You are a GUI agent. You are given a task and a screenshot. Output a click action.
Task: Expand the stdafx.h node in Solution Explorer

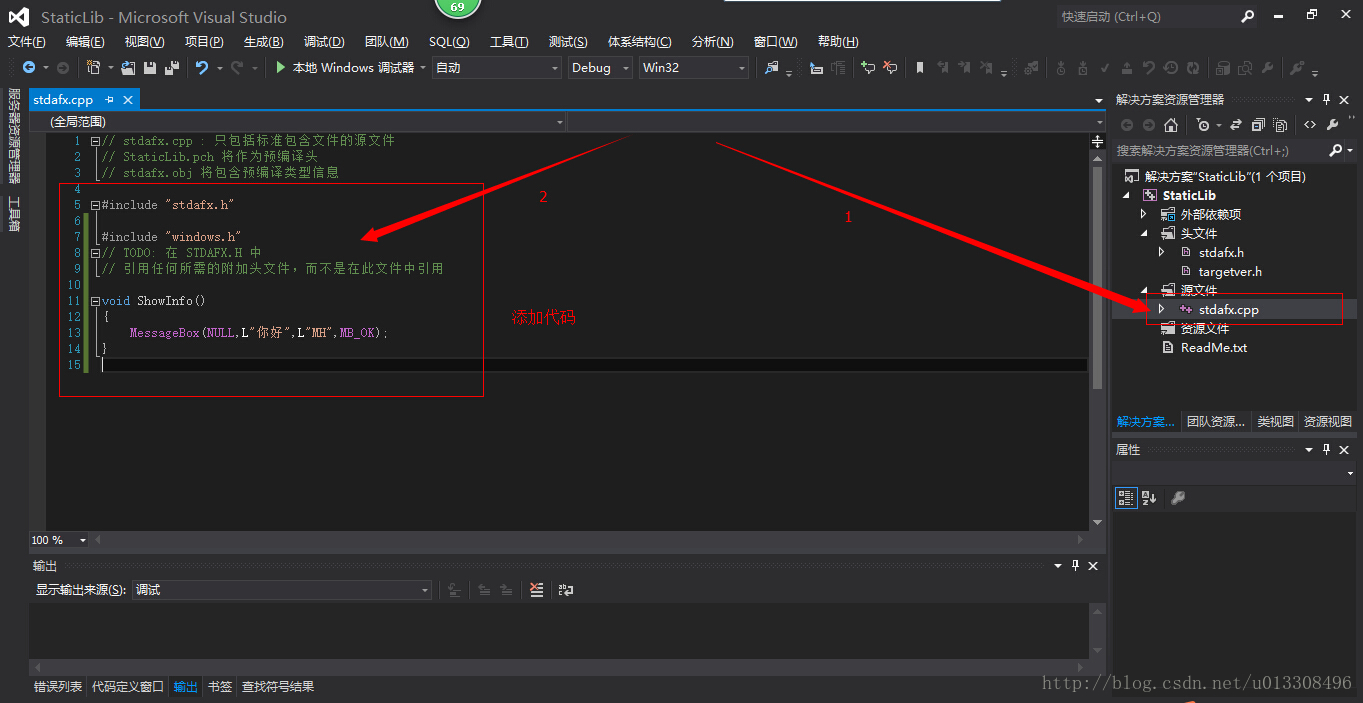[1161, 252]
